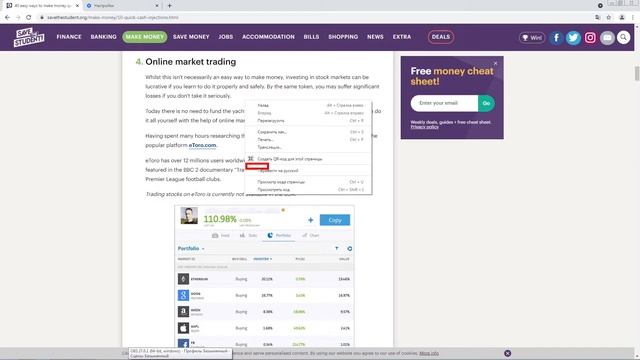Open a new browser tab with plus
Screen dimensions: 640x360
coord(169,6)
